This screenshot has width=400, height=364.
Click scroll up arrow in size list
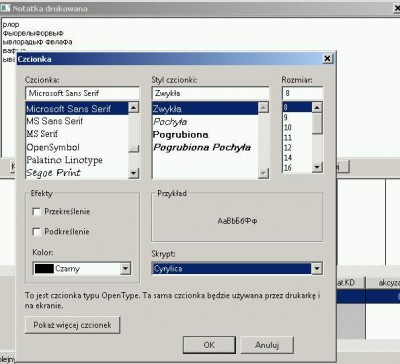(x=317, y=107)
